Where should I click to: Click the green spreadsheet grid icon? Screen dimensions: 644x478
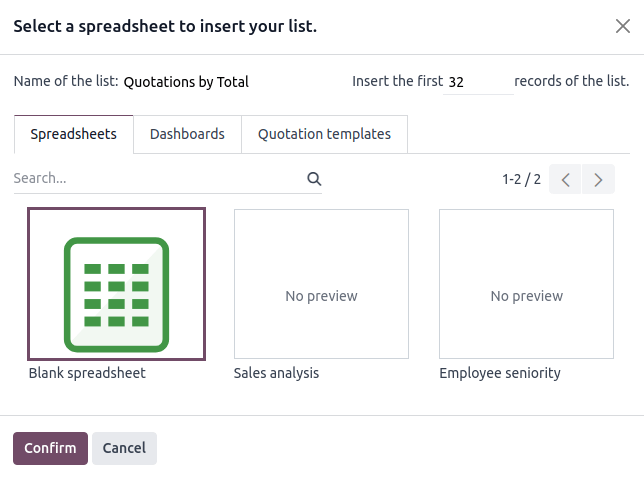tap(116, 295)
